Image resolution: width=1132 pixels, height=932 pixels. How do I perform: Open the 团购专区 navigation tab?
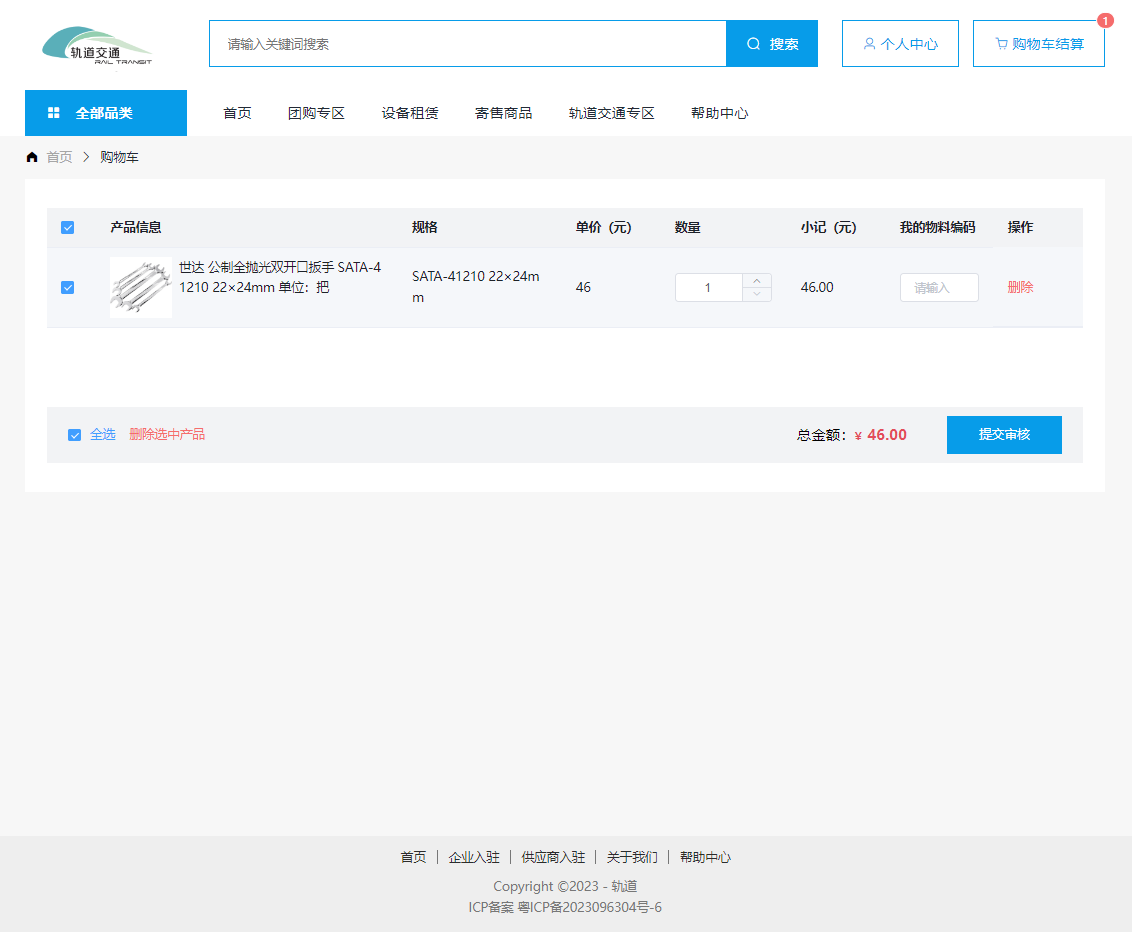(316, 113)
